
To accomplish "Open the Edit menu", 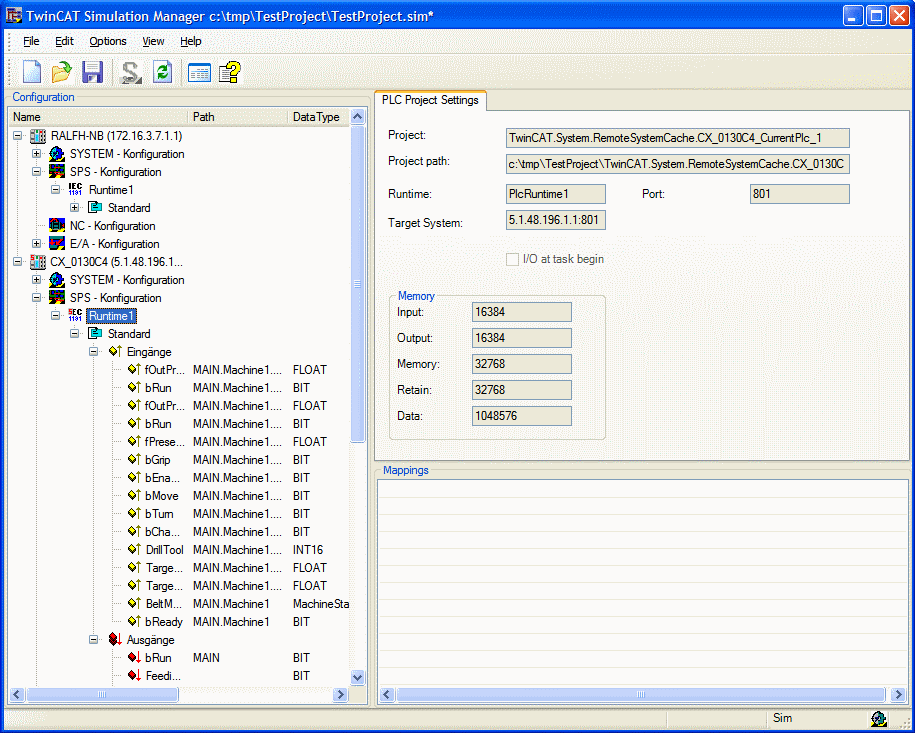I will [x=64, y=41].
